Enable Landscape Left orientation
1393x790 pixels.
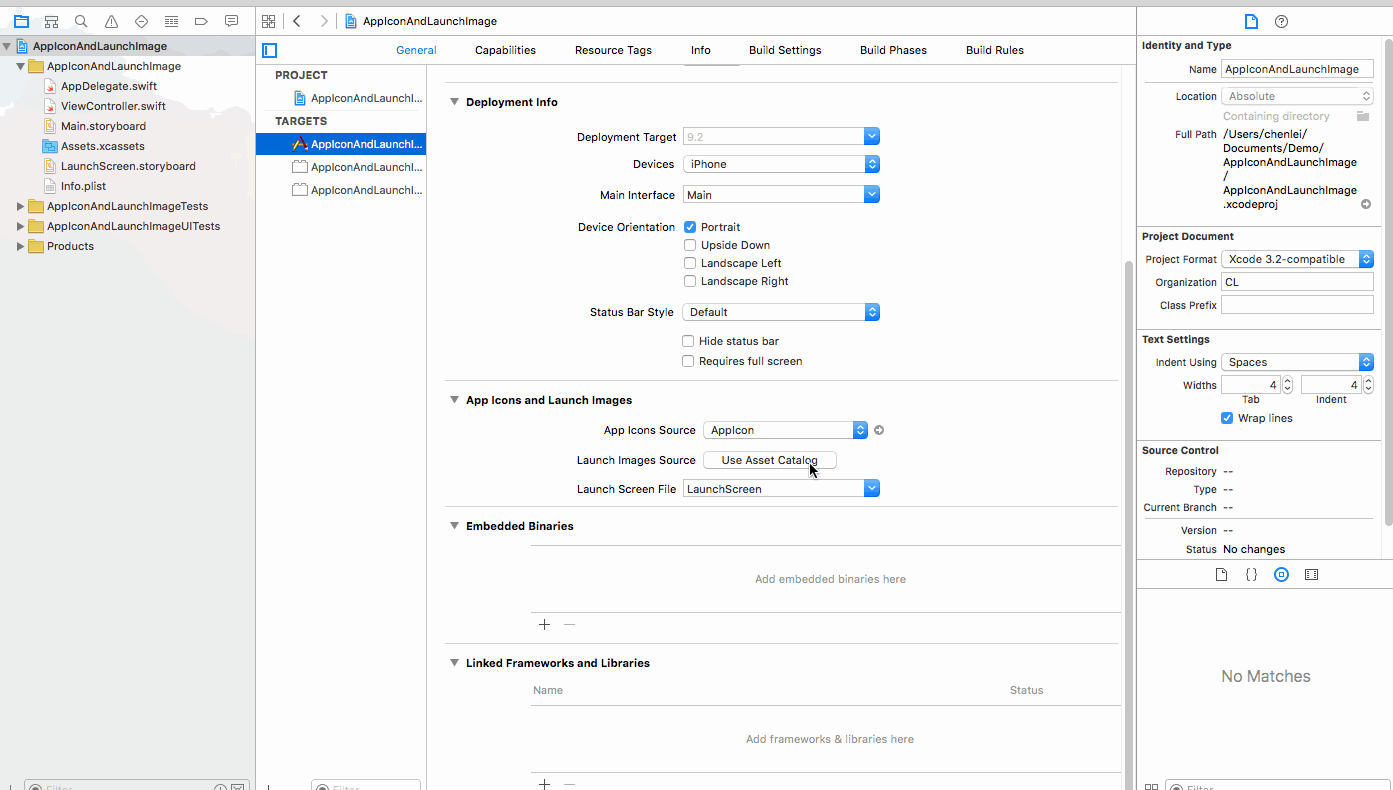click(x=690, y=263)
